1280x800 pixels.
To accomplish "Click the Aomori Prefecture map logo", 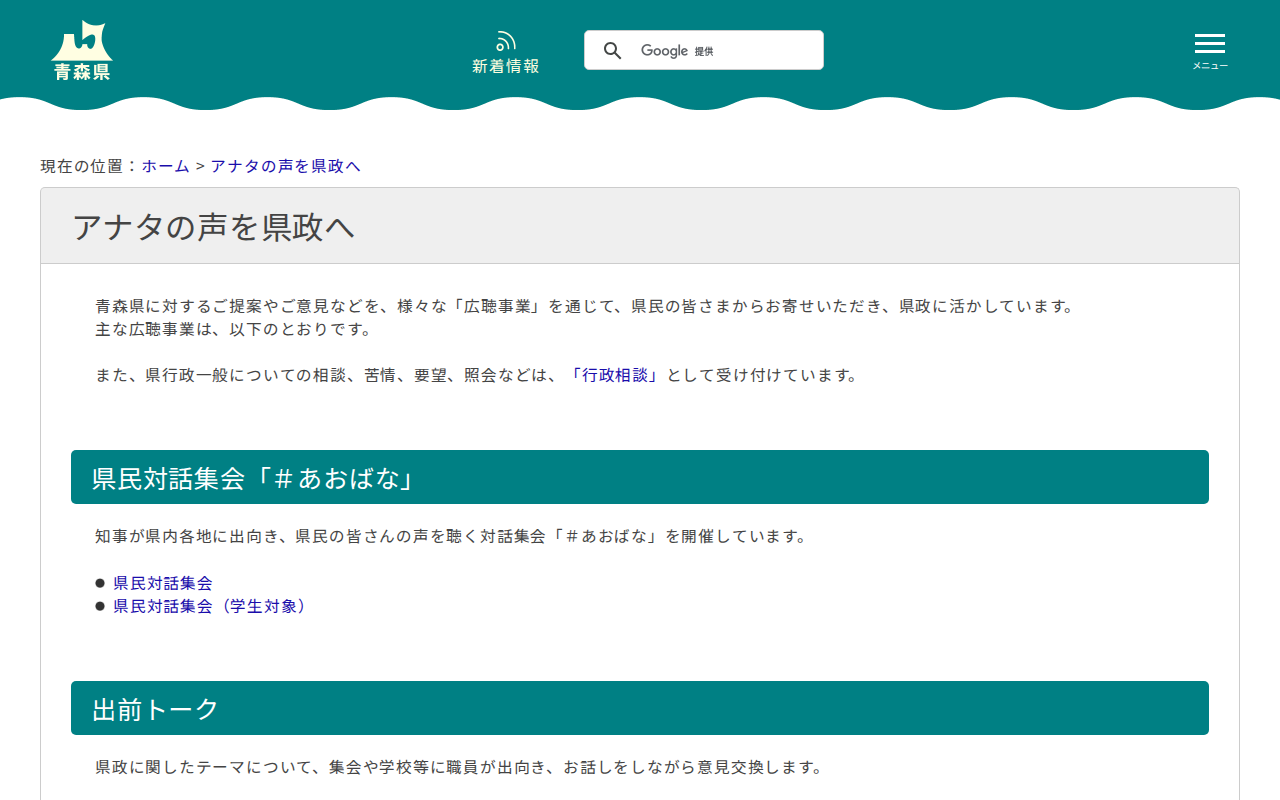I will point(82,40).
